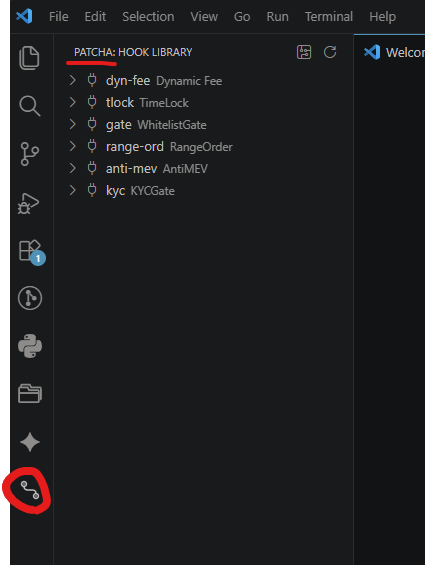Viewport: 425px width, 565px height.
Task: Open the Go menu
Action: pos(242,17)
